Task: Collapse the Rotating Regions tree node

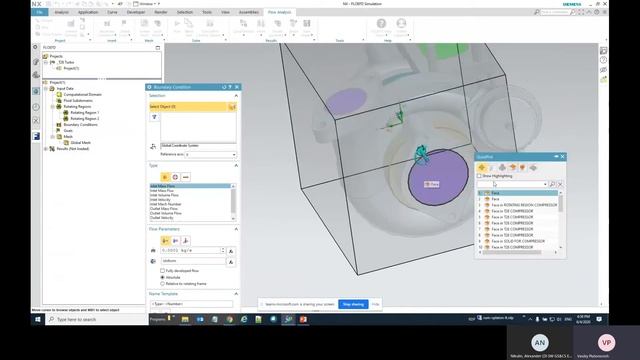Action: (x=53, y=107)
